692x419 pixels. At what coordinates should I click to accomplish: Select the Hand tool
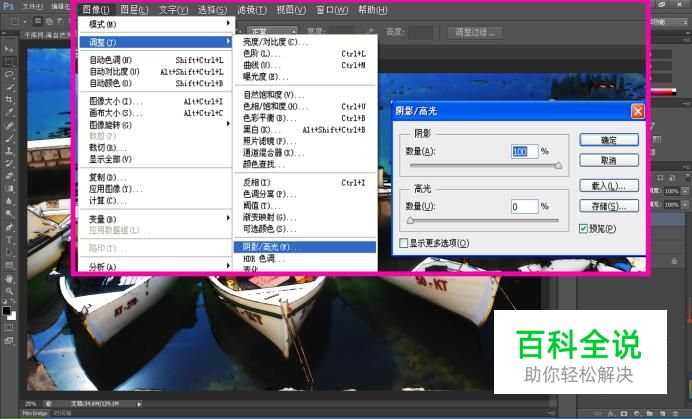(9, 279)
